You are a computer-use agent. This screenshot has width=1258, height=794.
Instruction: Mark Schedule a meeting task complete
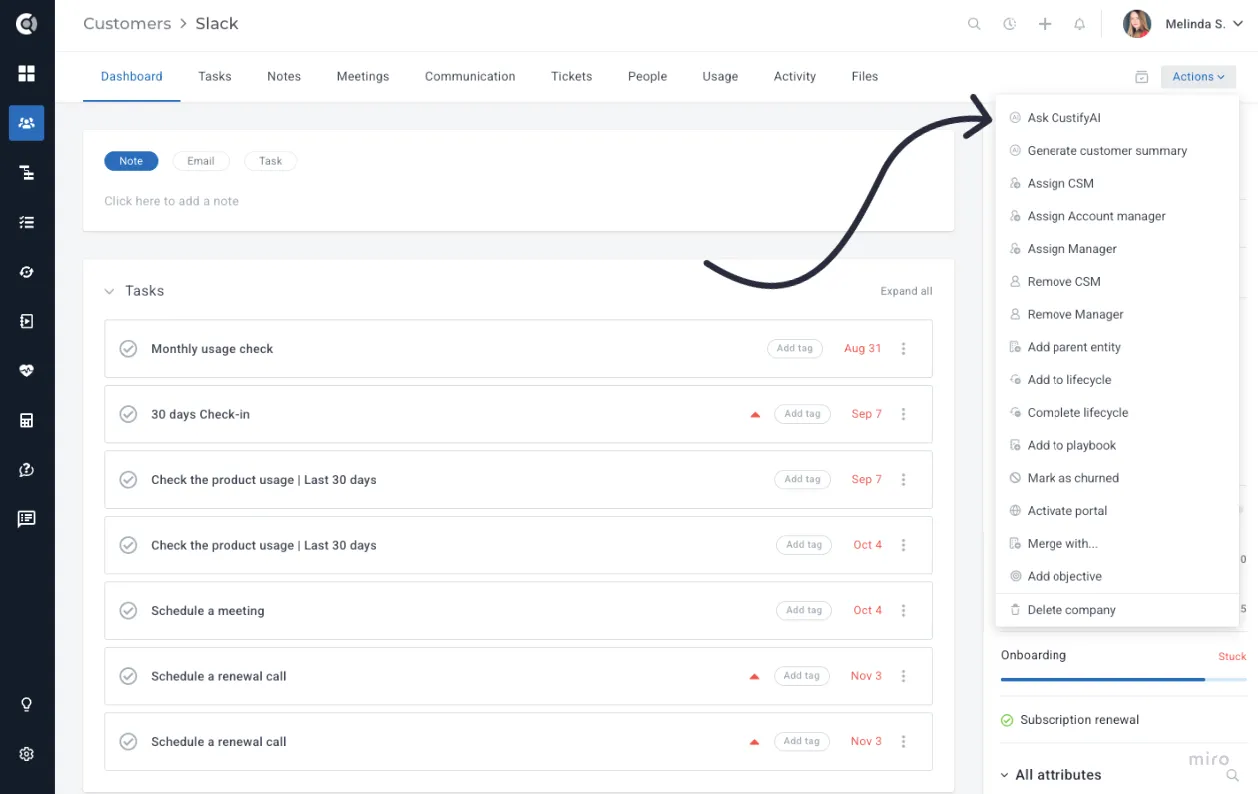[x=128, y=611]
